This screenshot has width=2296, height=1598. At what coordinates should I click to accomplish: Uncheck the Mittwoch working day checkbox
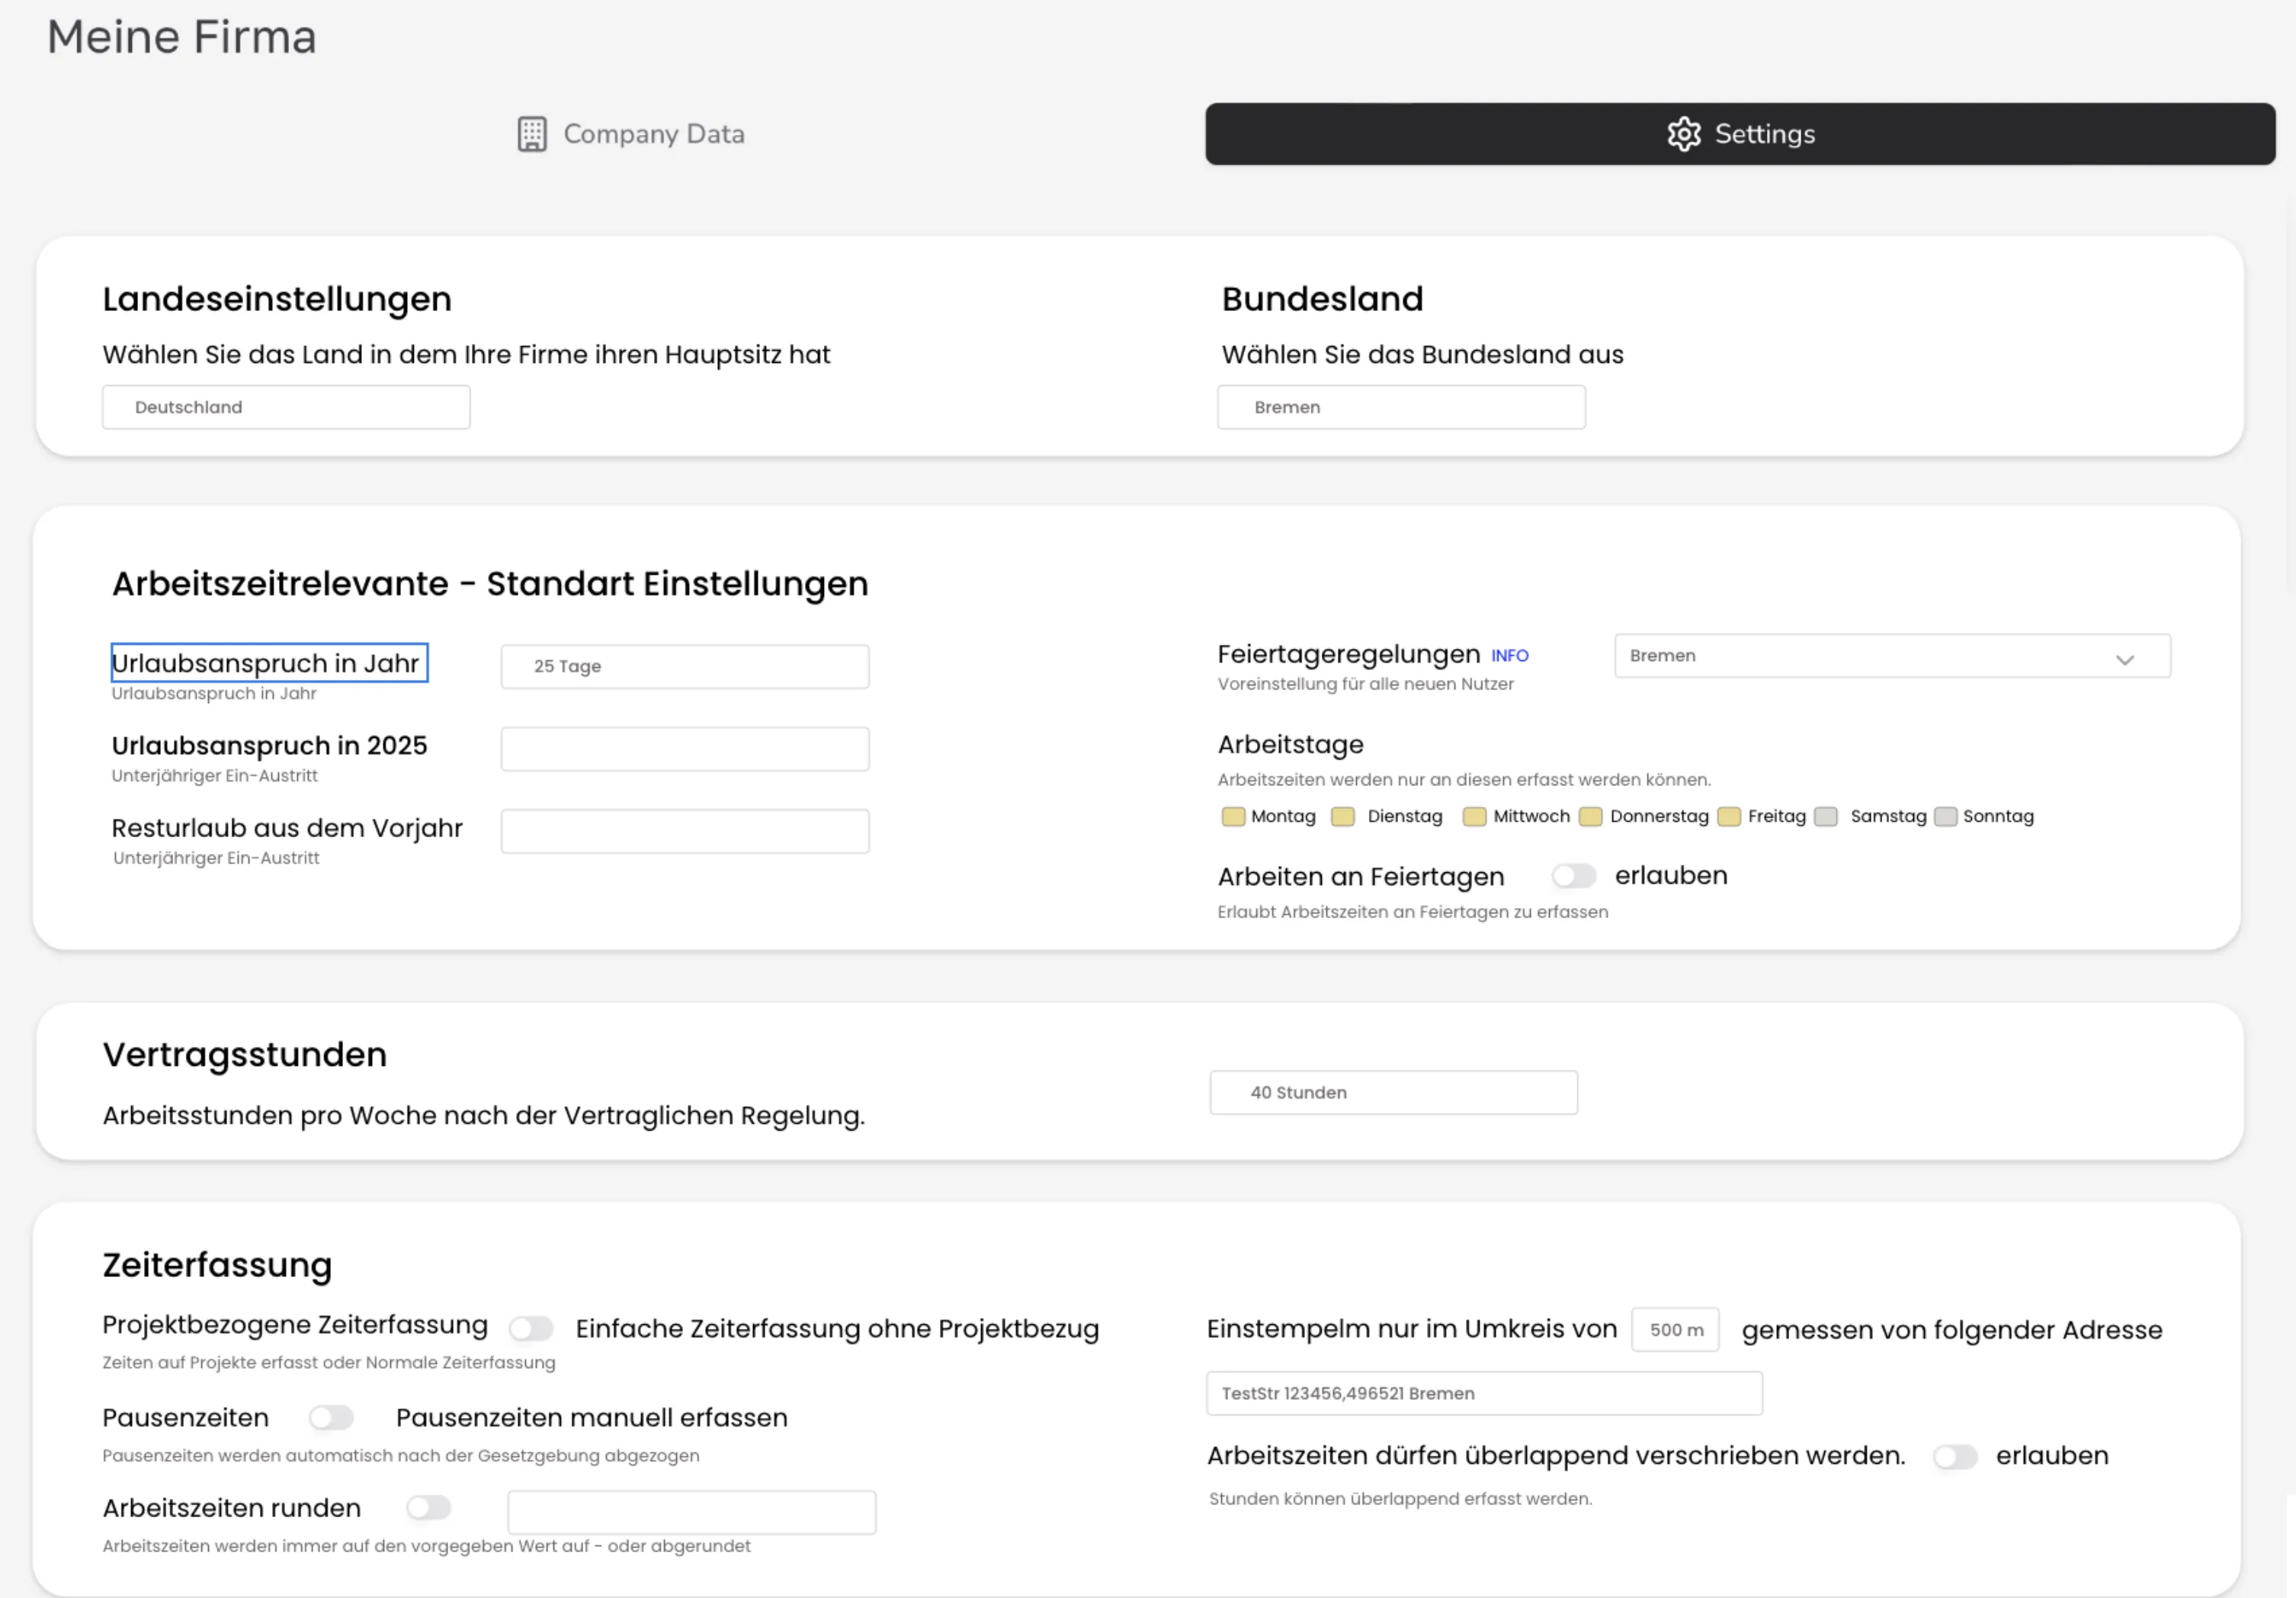[1474, 817]
